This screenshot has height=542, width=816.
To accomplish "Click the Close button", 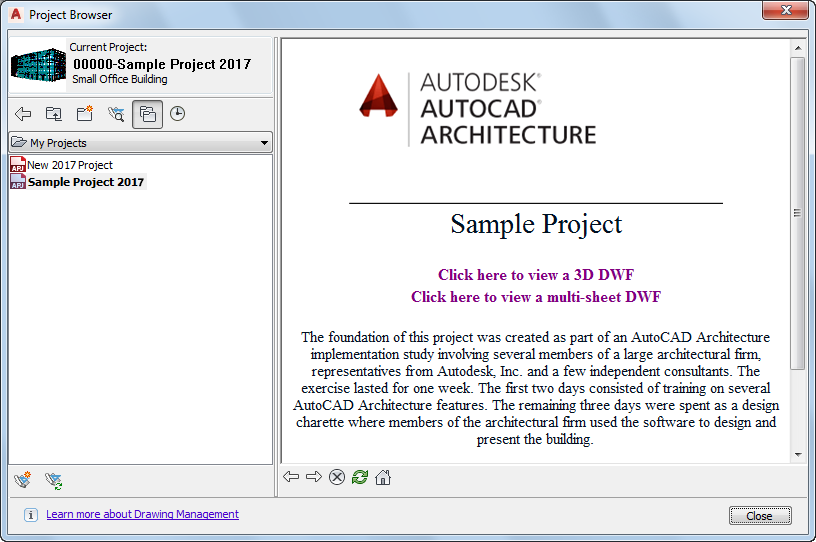I will coord(760,515).
